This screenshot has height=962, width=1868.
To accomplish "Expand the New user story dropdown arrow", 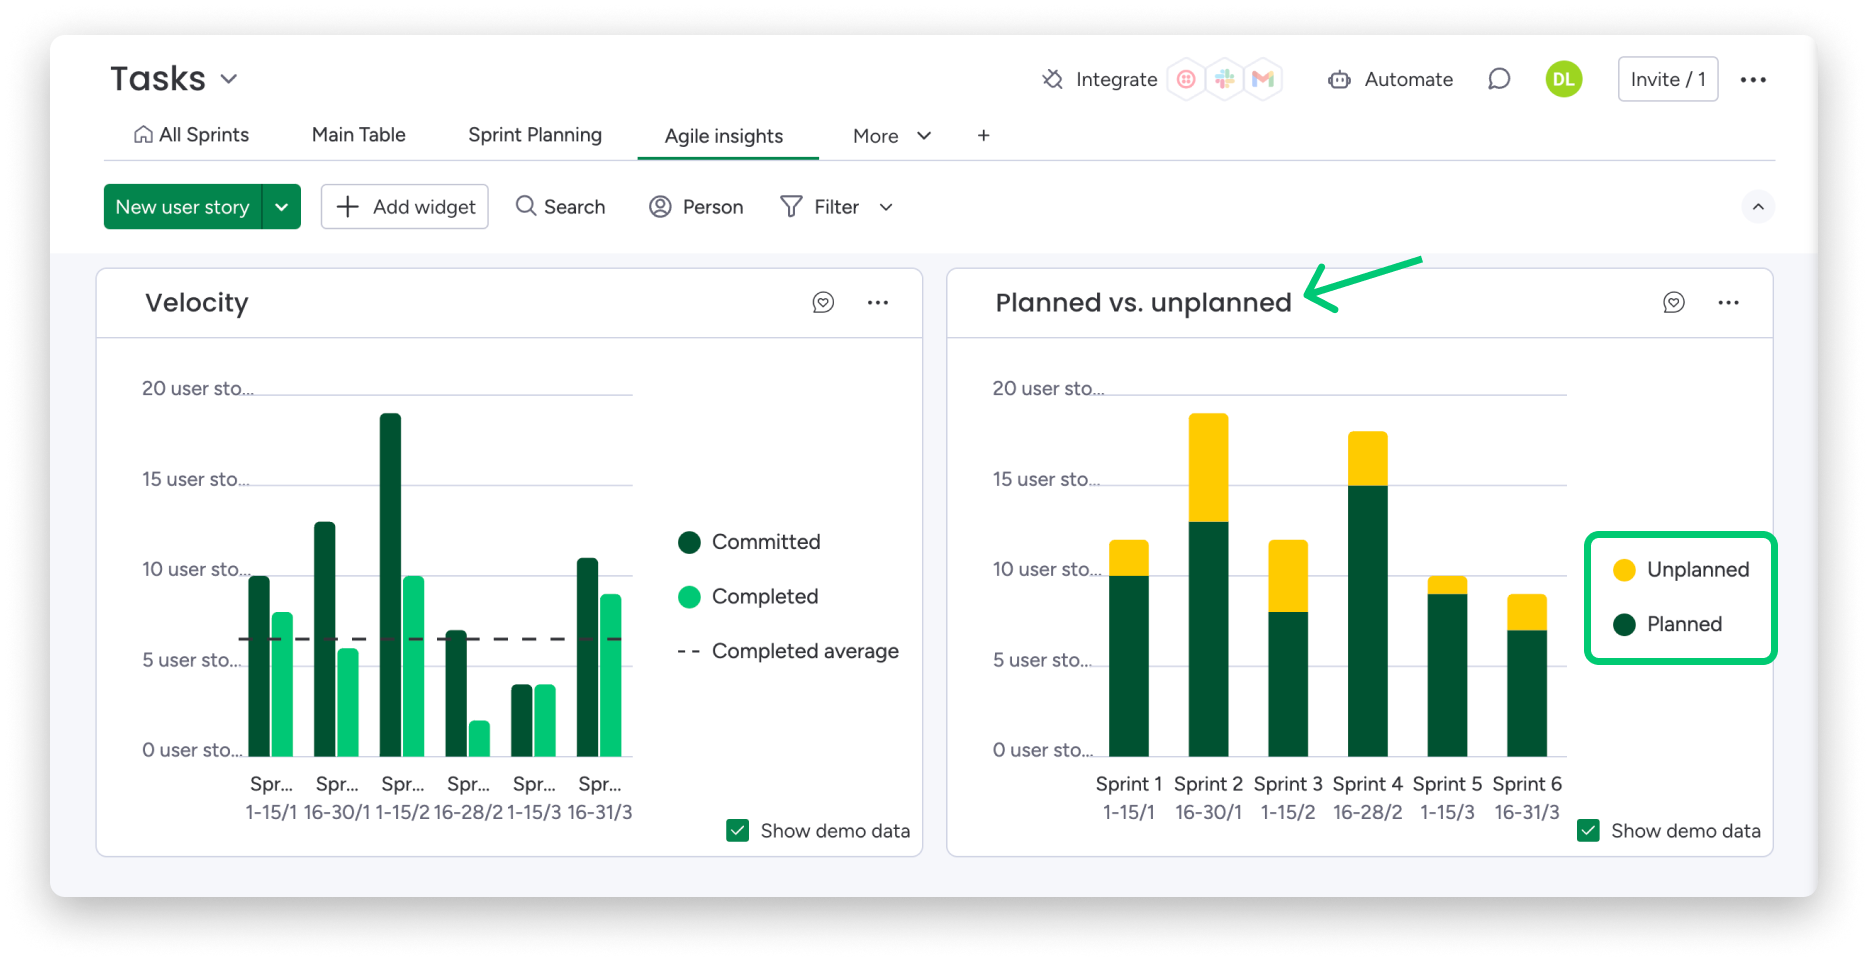I will pos(281,206).
